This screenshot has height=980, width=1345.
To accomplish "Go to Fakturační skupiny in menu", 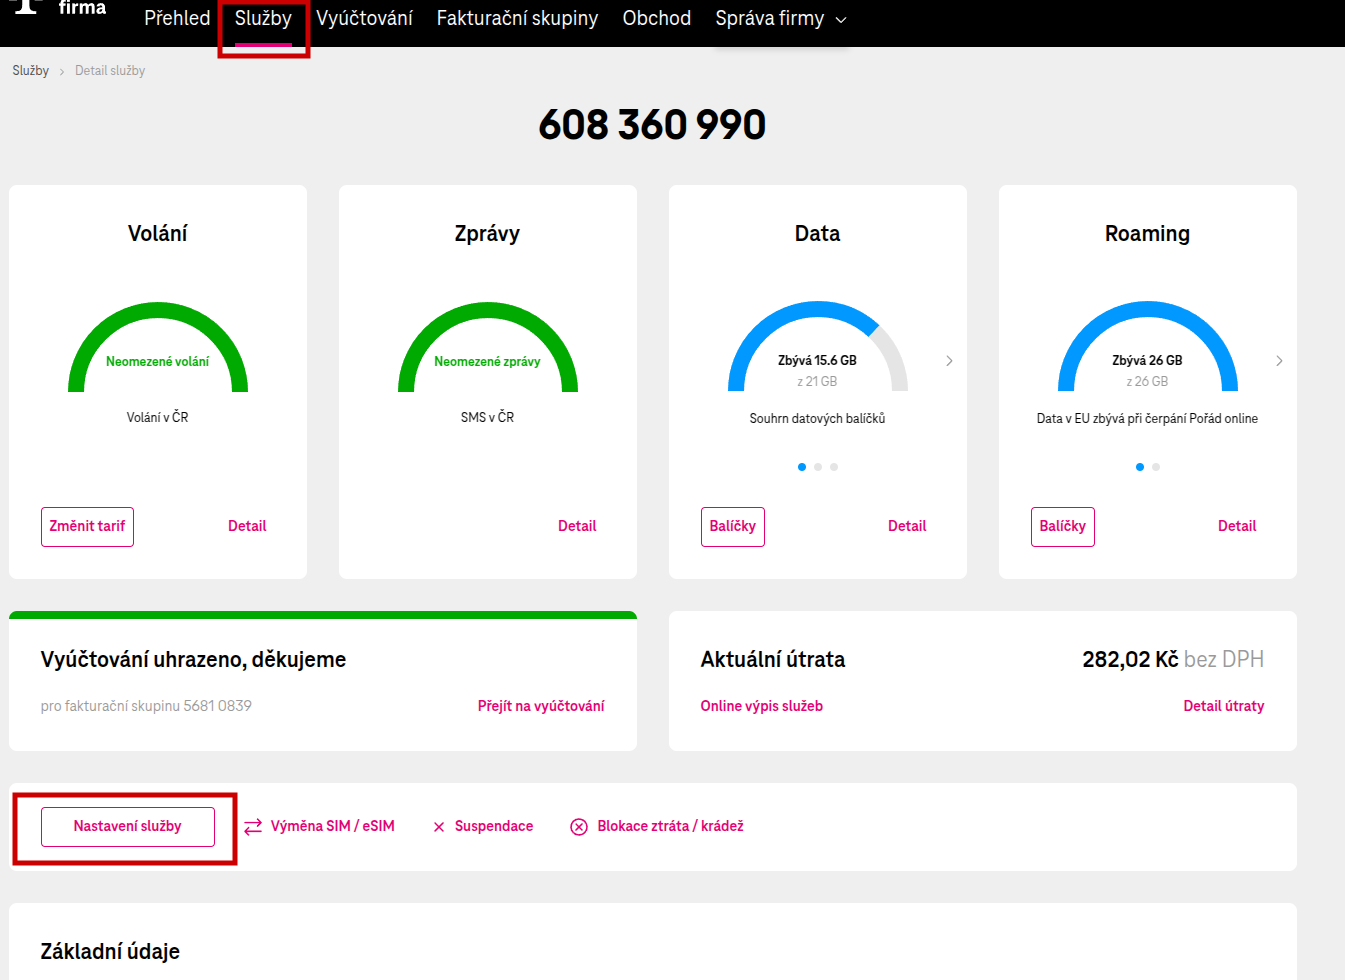I will 517,19.
